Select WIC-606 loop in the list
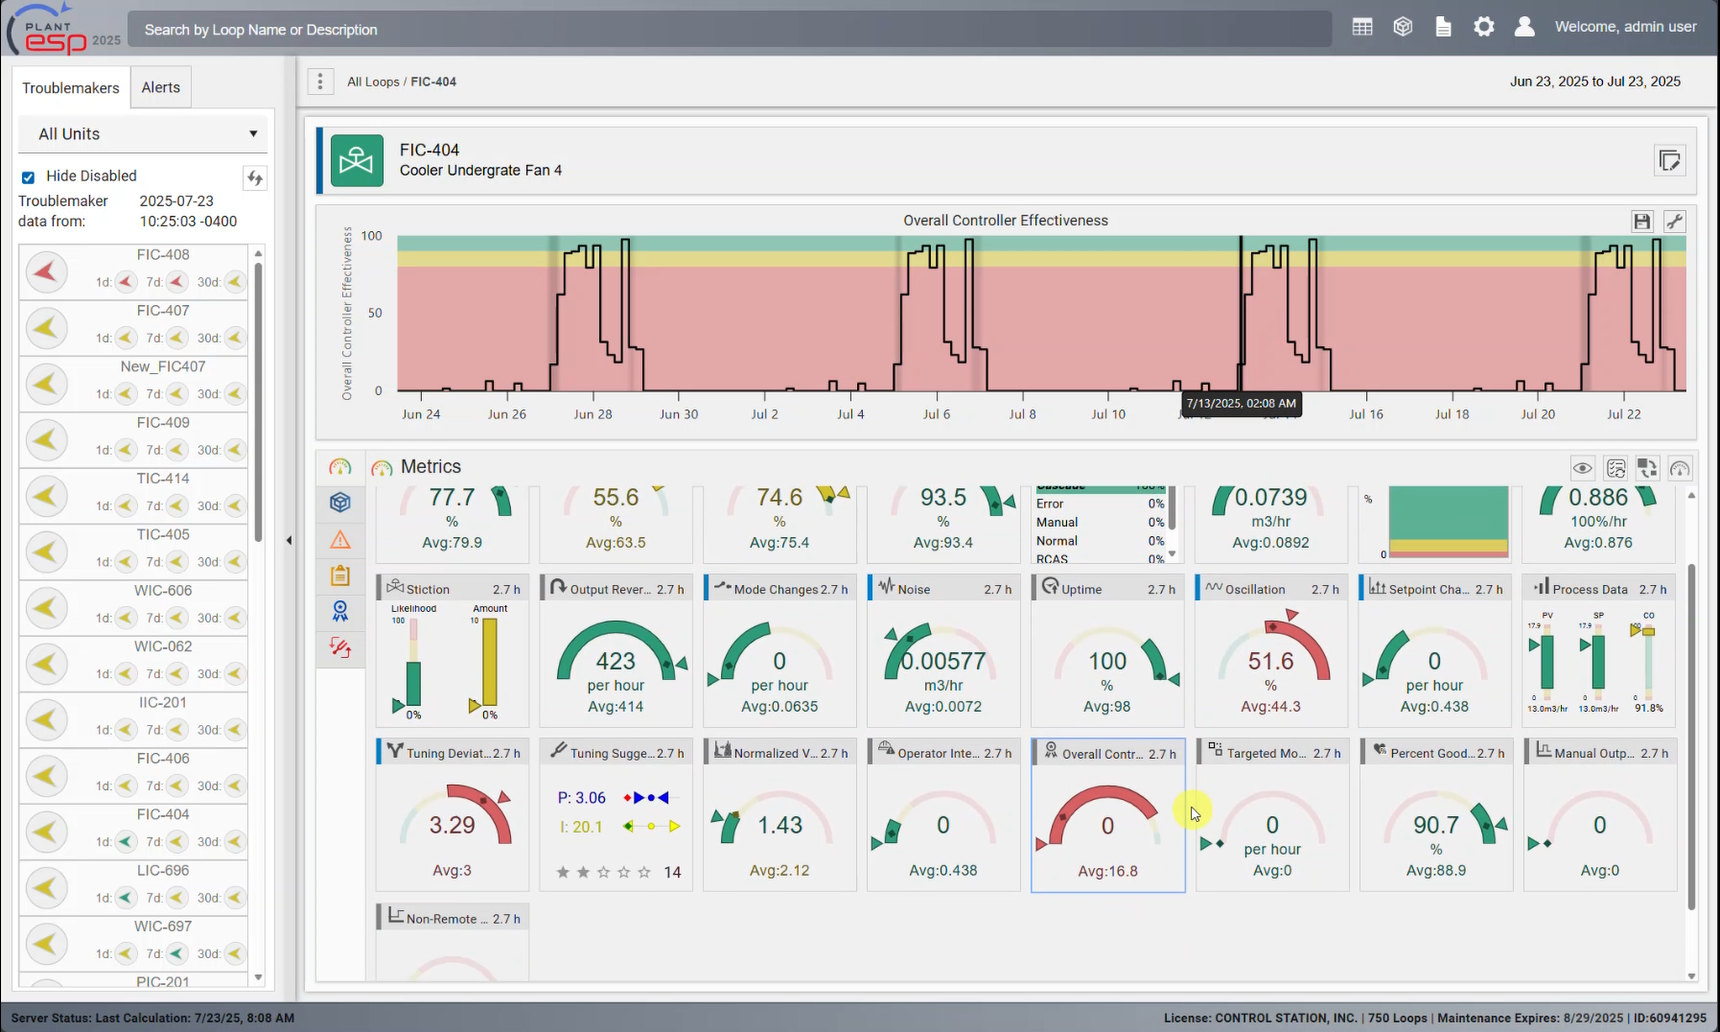The width and height of the screenshot is (1720, 1032). pyautogui.click(x=133, y=608)
